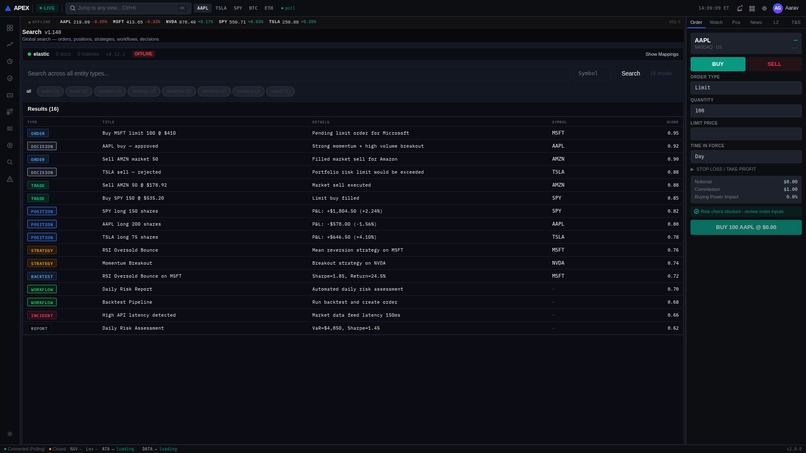Open the Time in Force dropdown showing Day
This screenshot has height=453, width=806.
point(746,156)
